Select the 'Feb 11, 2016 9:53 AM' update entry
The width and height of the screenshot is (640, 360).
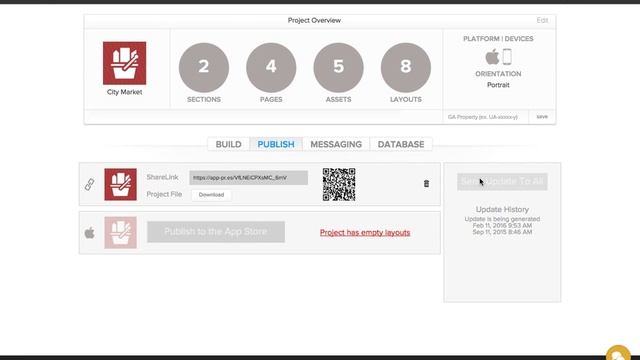click(x=502, y=225)
